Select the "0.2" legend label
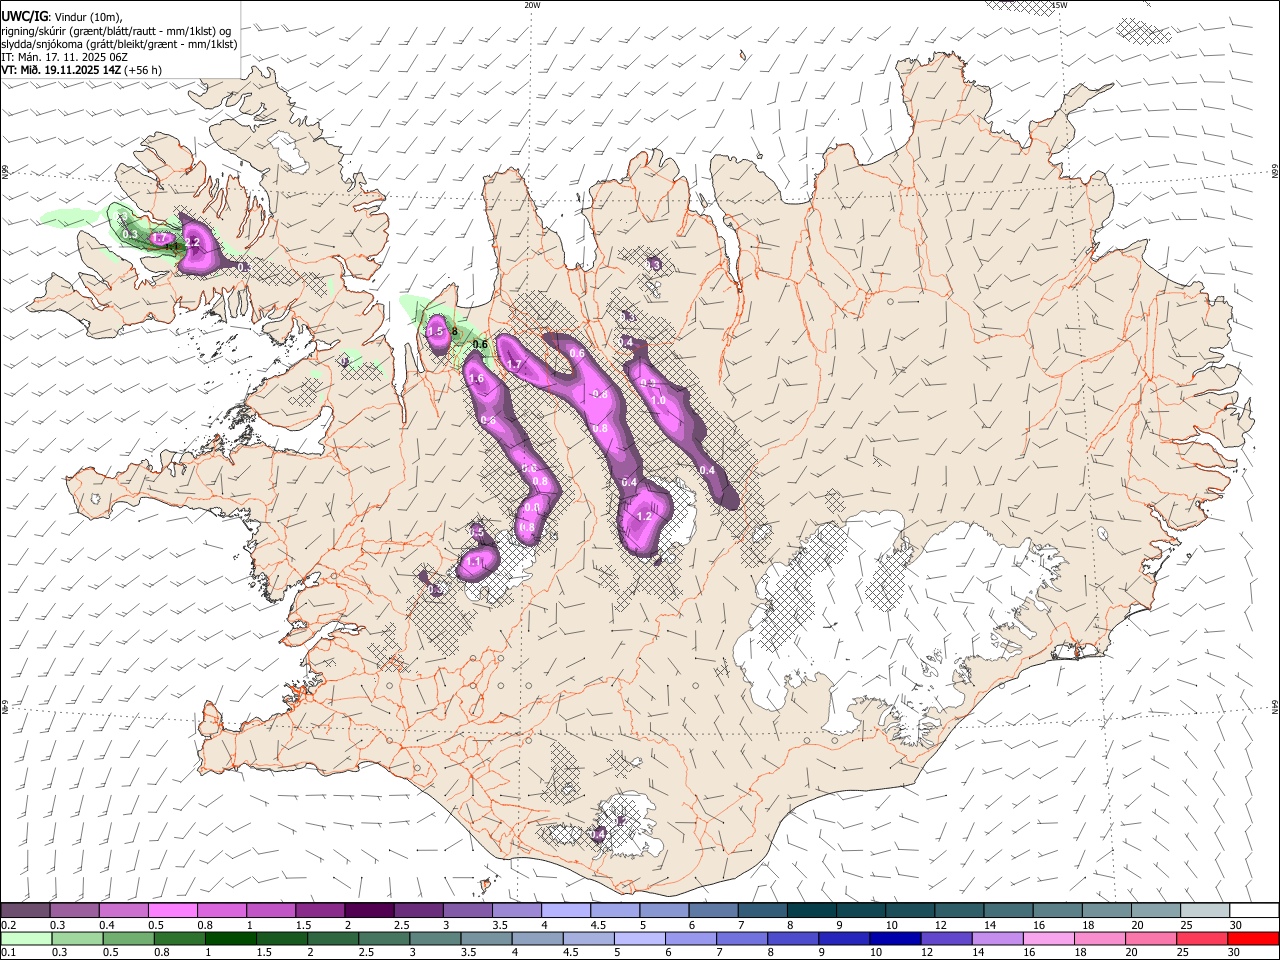The image size is (1280, 960). coord(7,925)
